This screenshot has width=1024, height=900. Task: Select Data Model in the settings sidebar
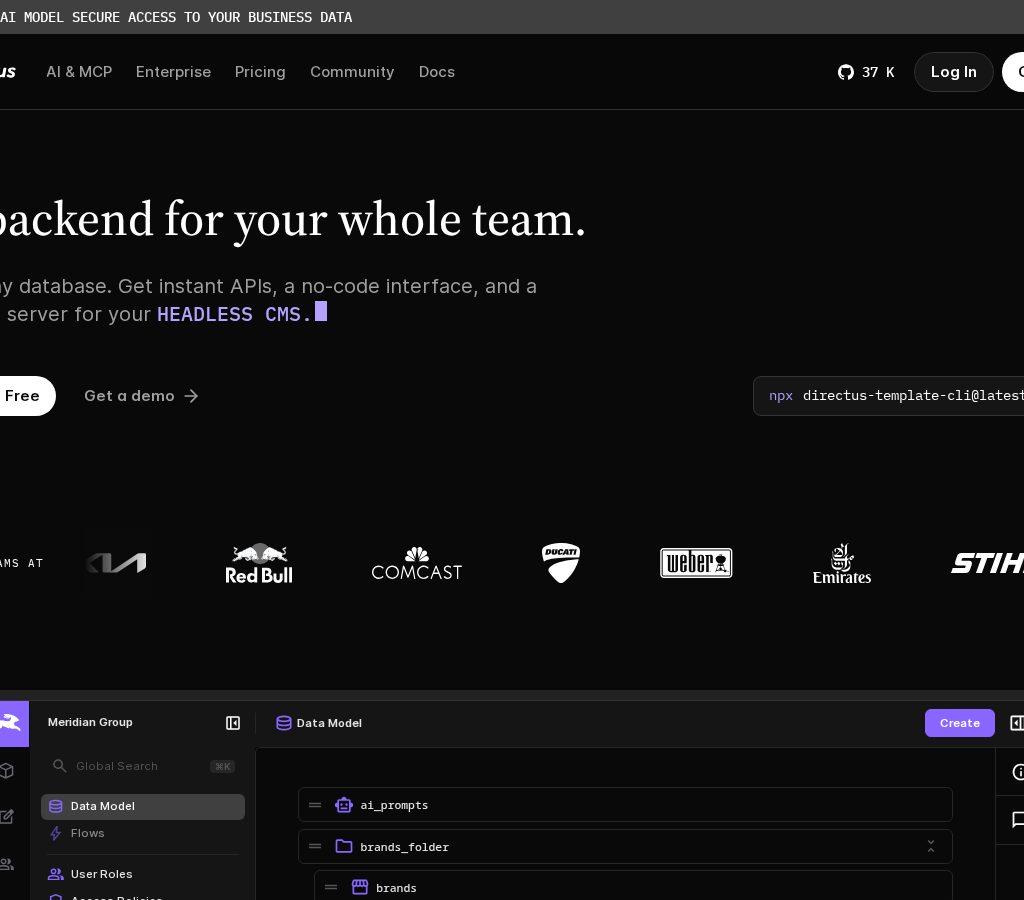pyautogui.click(x=143, y=807)
